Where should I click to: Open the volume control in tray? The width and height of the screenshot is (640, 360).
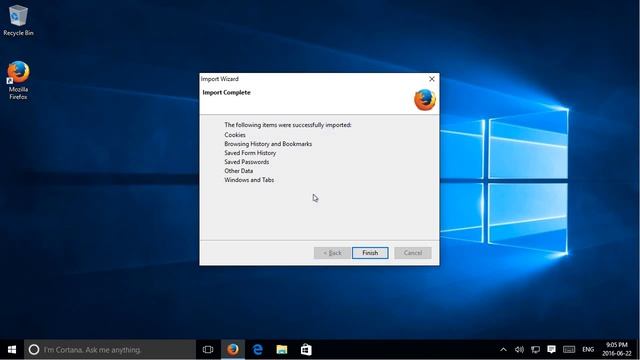click(x=519, y=350)
